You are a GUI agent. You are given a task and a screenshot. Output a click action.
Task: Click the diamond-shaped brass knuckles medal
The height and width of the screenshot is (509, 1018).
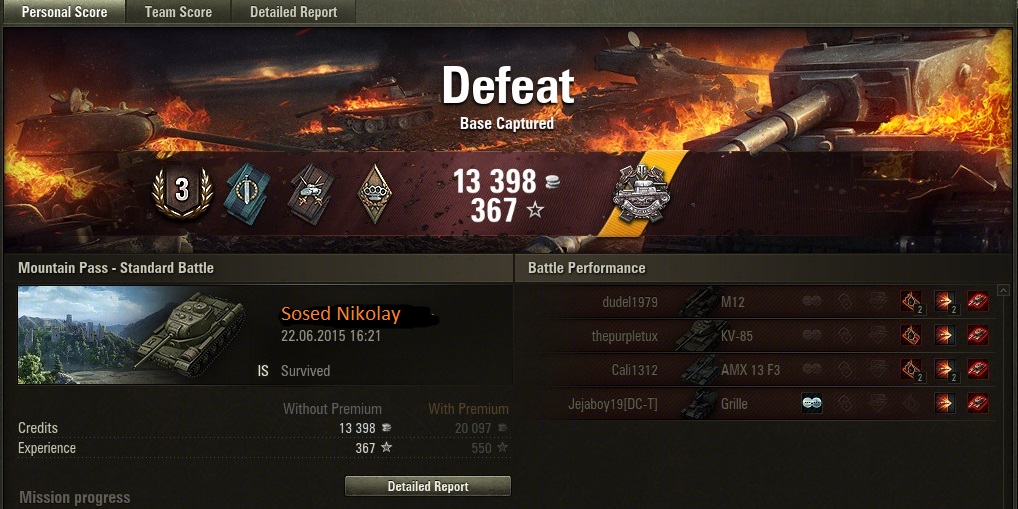[375, 193]
